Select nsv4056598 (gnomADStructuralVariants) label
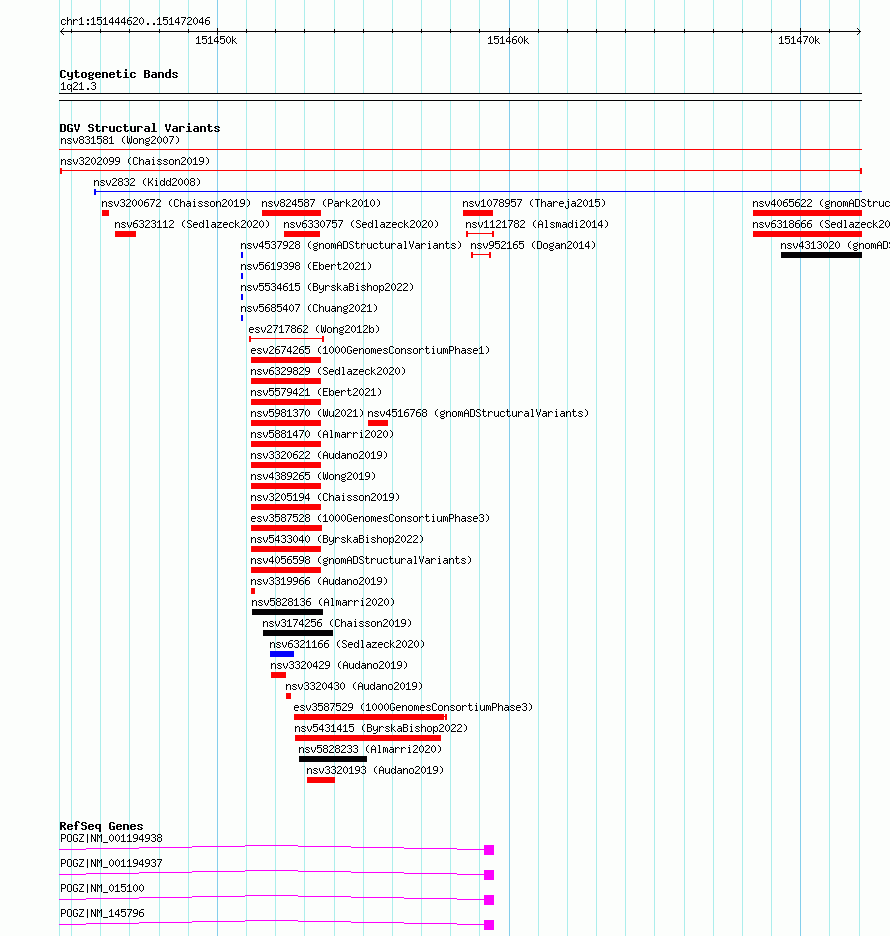This screenshot has width=890, height=936. [x=361, y=560]
